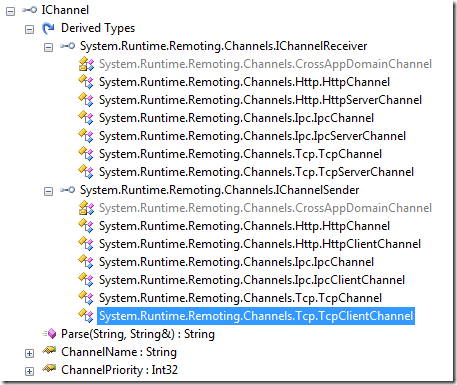Select Tcp.TcpChannel under IChannelReceiver
This screenshot has width=457, height=385.
[240, 154]
